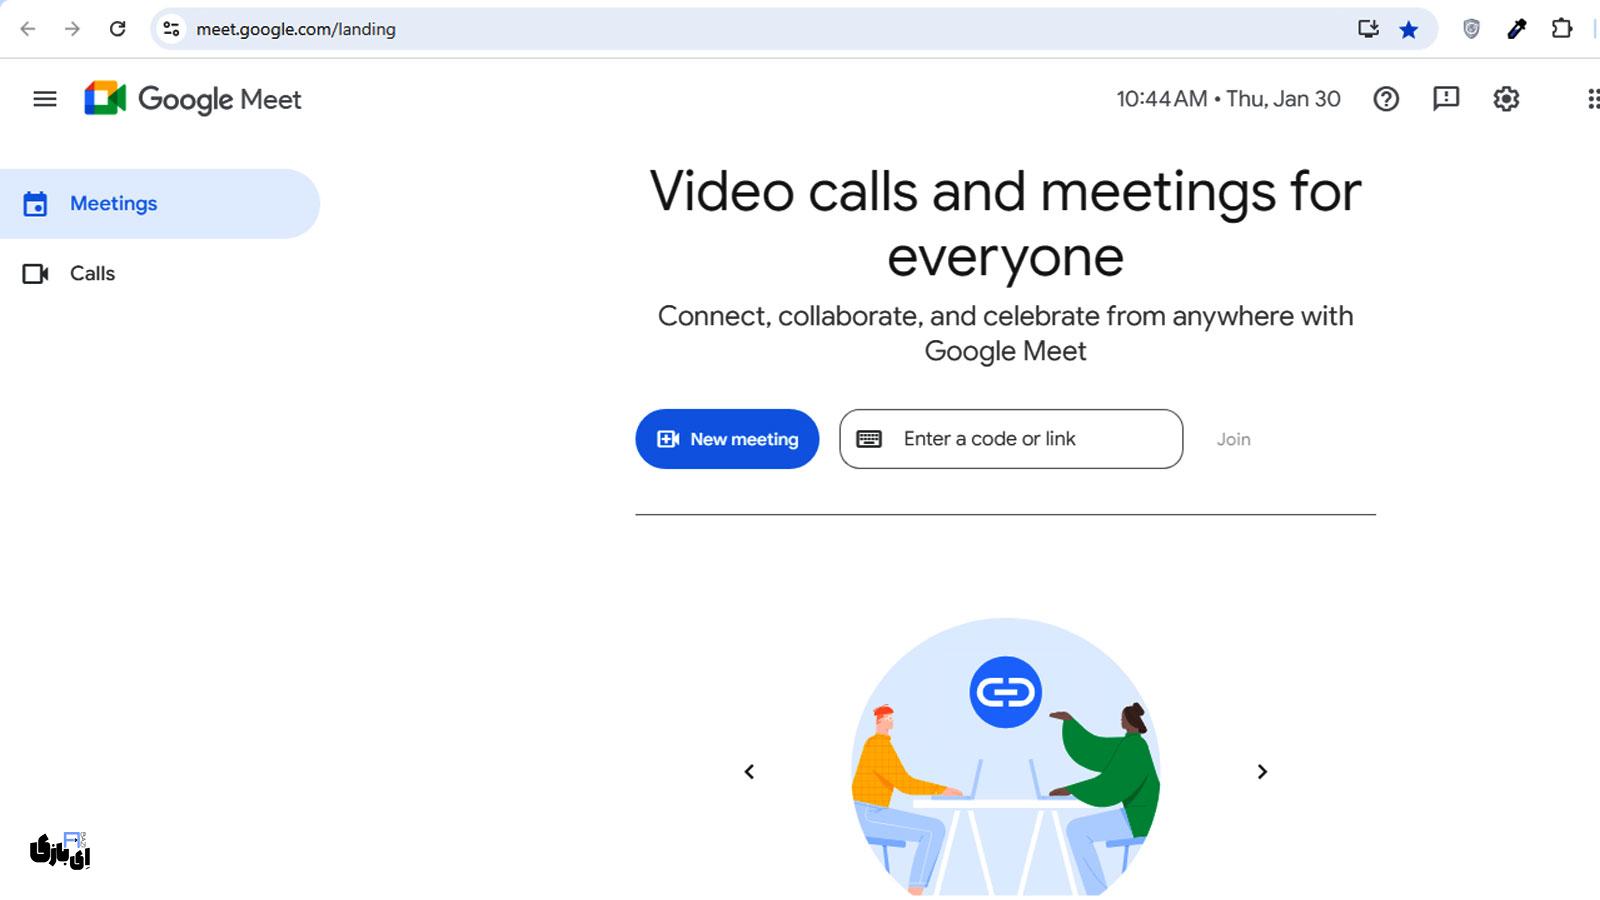Reload the Meet page
Screen dimensions: 1600x900
(117, 29)
